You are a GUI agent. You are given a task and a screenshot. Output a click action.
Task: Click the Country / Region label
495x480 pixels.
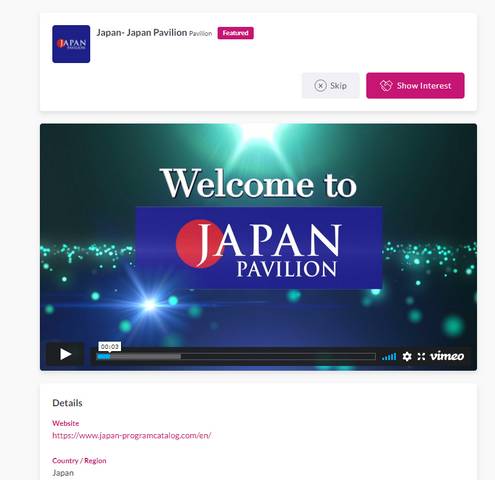click(79, 461)
